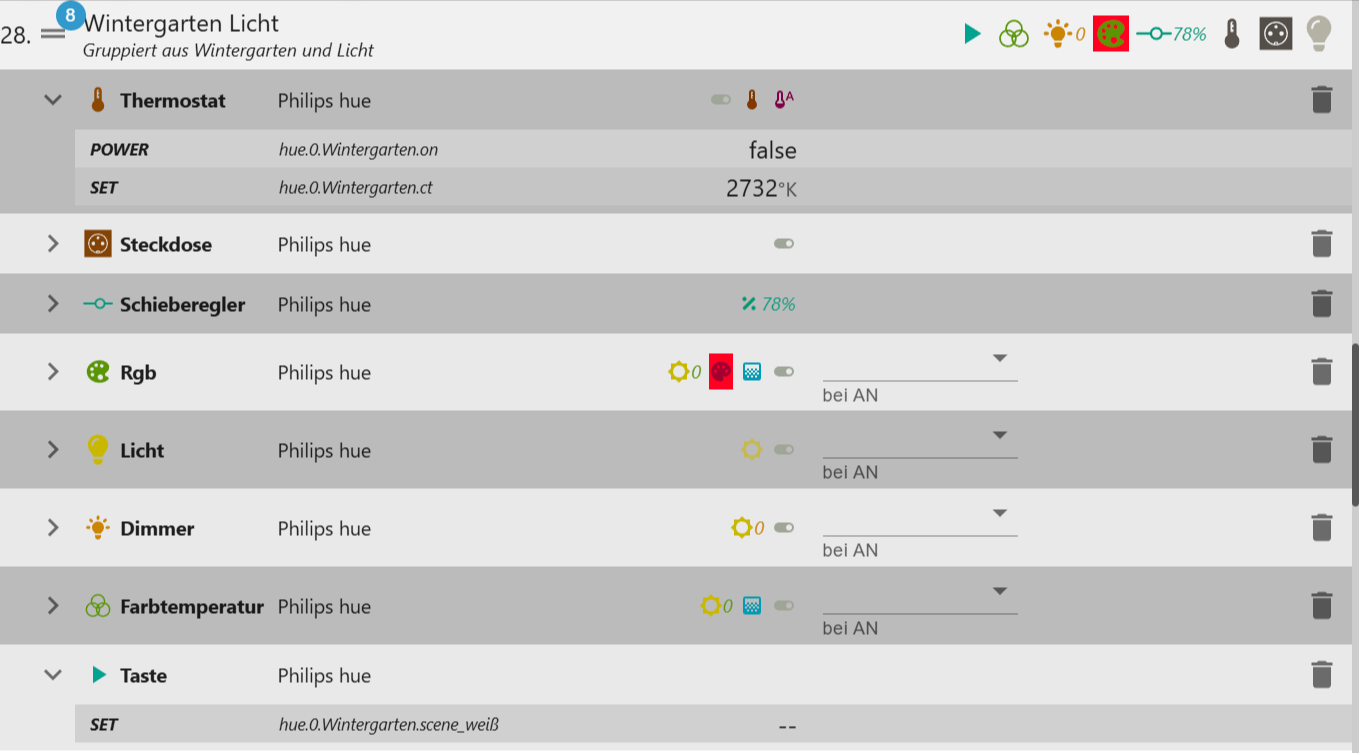This screenshot has width=1359, height=753.
Task: Click the dimmer brightness icon in the header
Action: click(1060, 33)
